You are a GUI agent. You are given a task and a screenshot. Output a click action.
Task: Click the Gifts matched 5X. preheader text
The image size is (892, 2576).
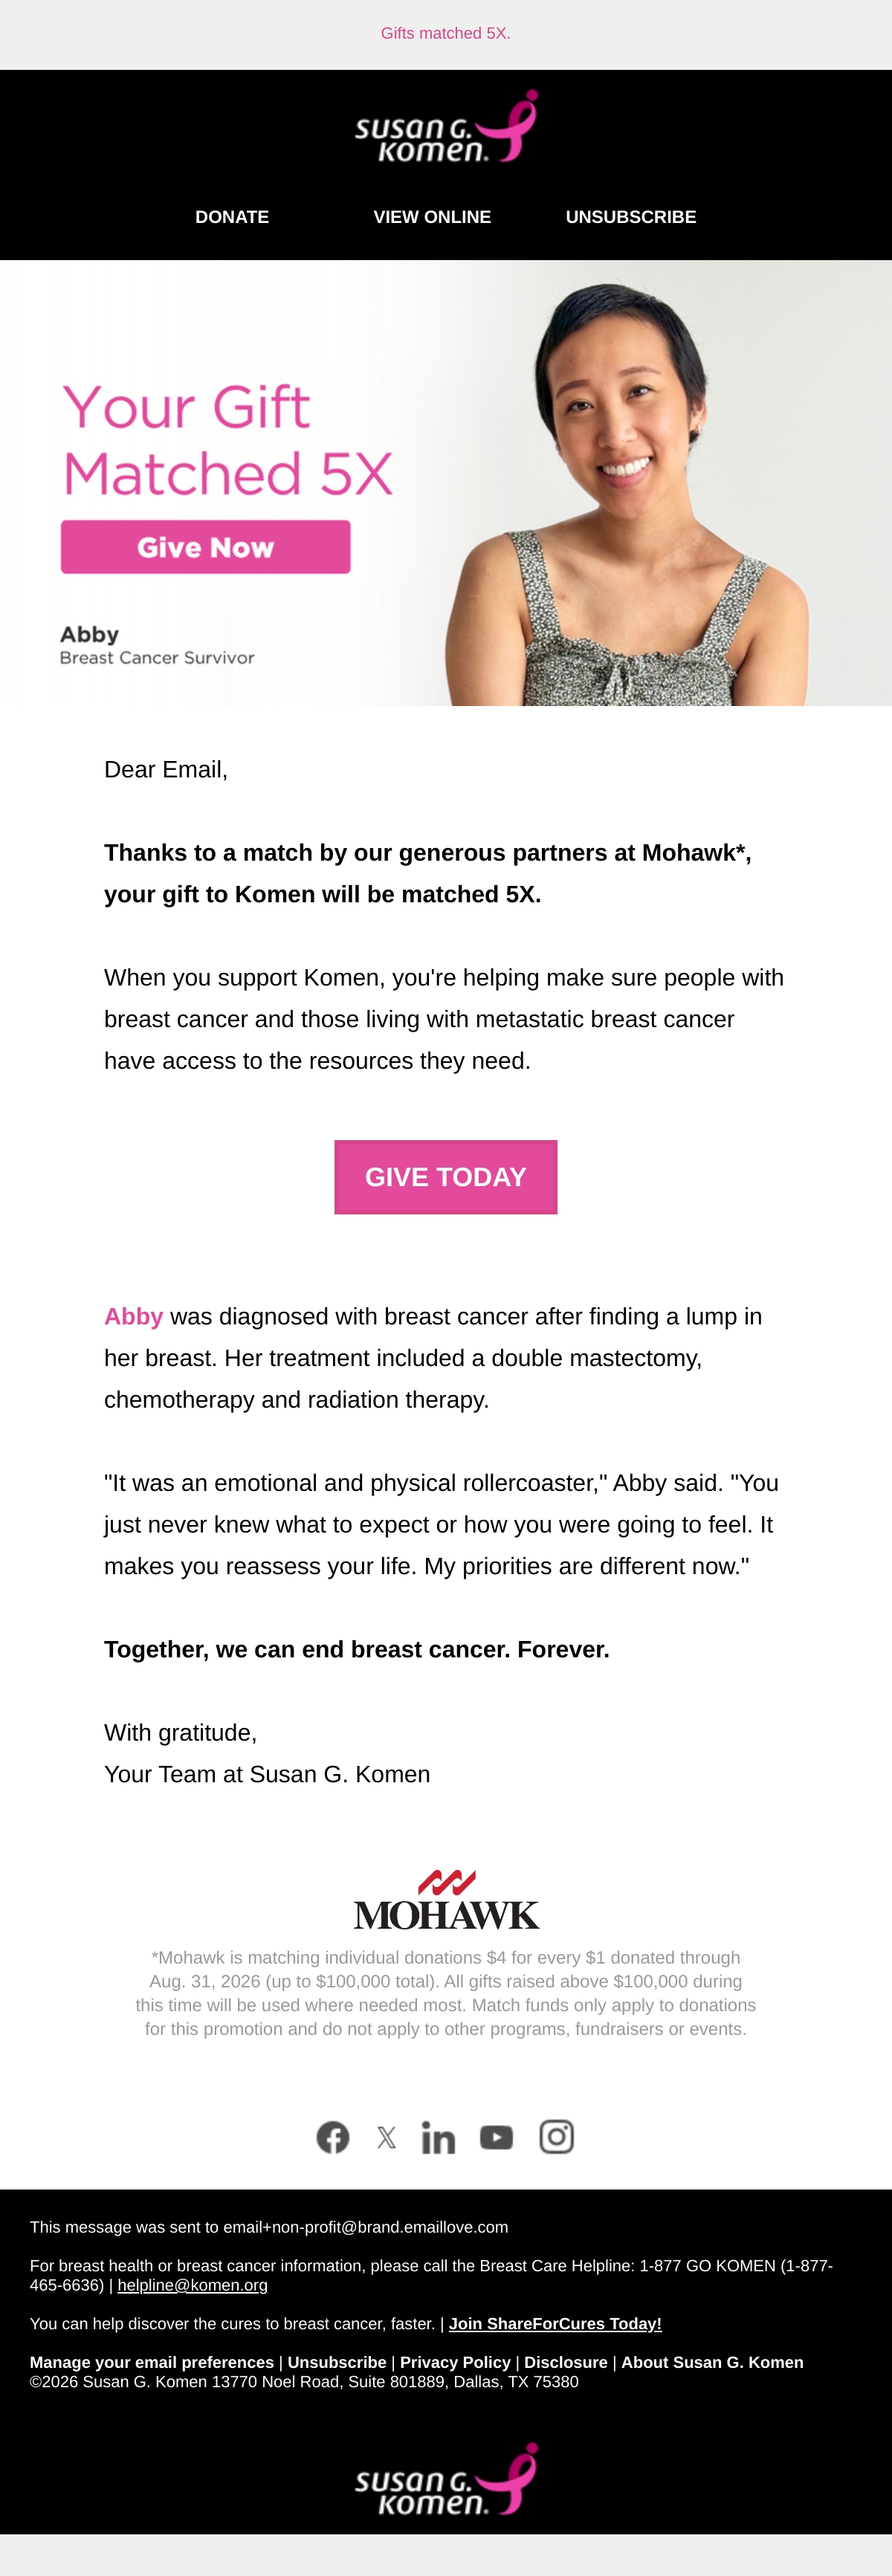446,33
